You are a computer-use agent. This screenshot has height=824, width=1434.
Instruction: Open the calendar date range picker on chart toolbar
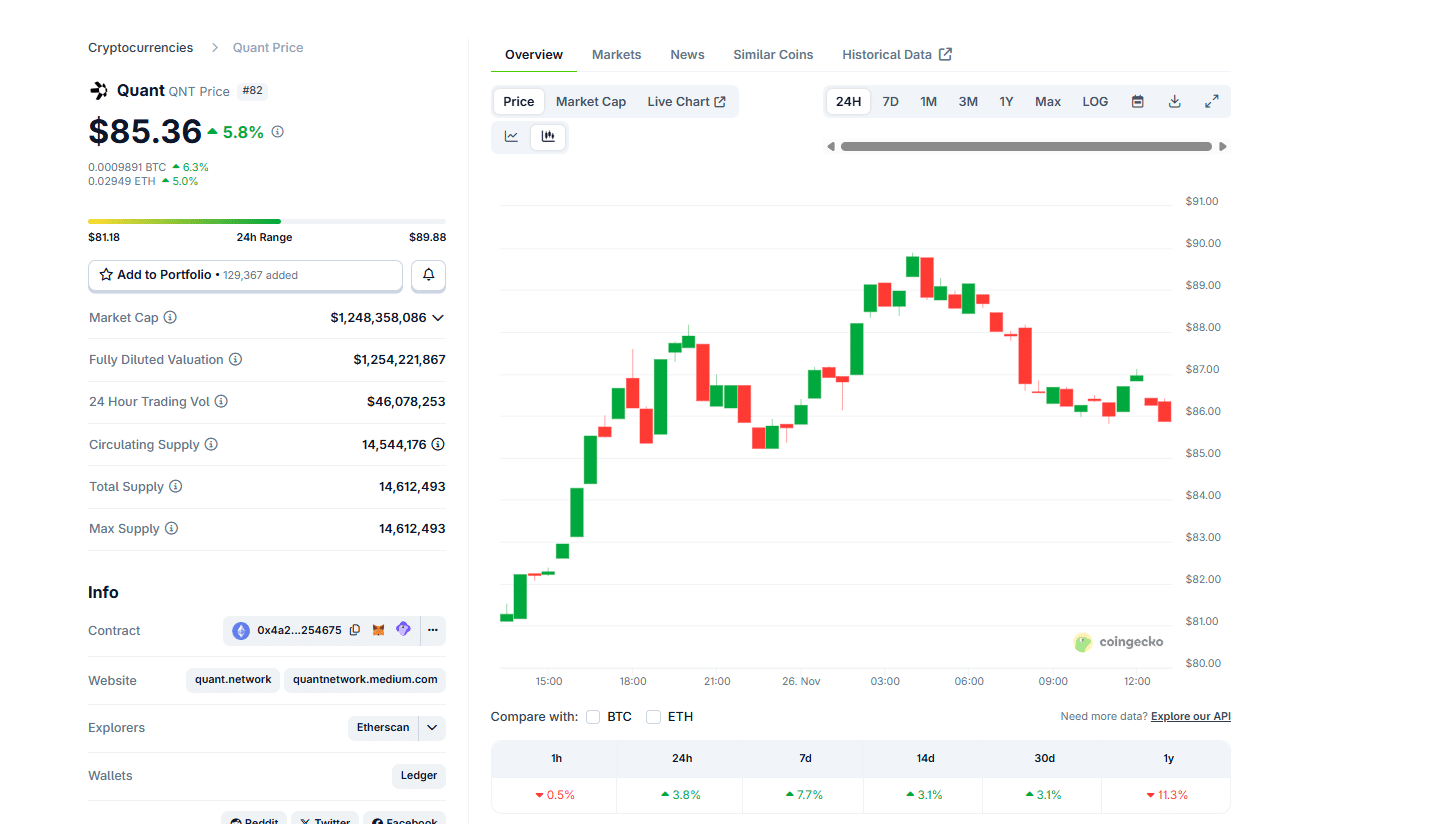[x=1137, y=101]
